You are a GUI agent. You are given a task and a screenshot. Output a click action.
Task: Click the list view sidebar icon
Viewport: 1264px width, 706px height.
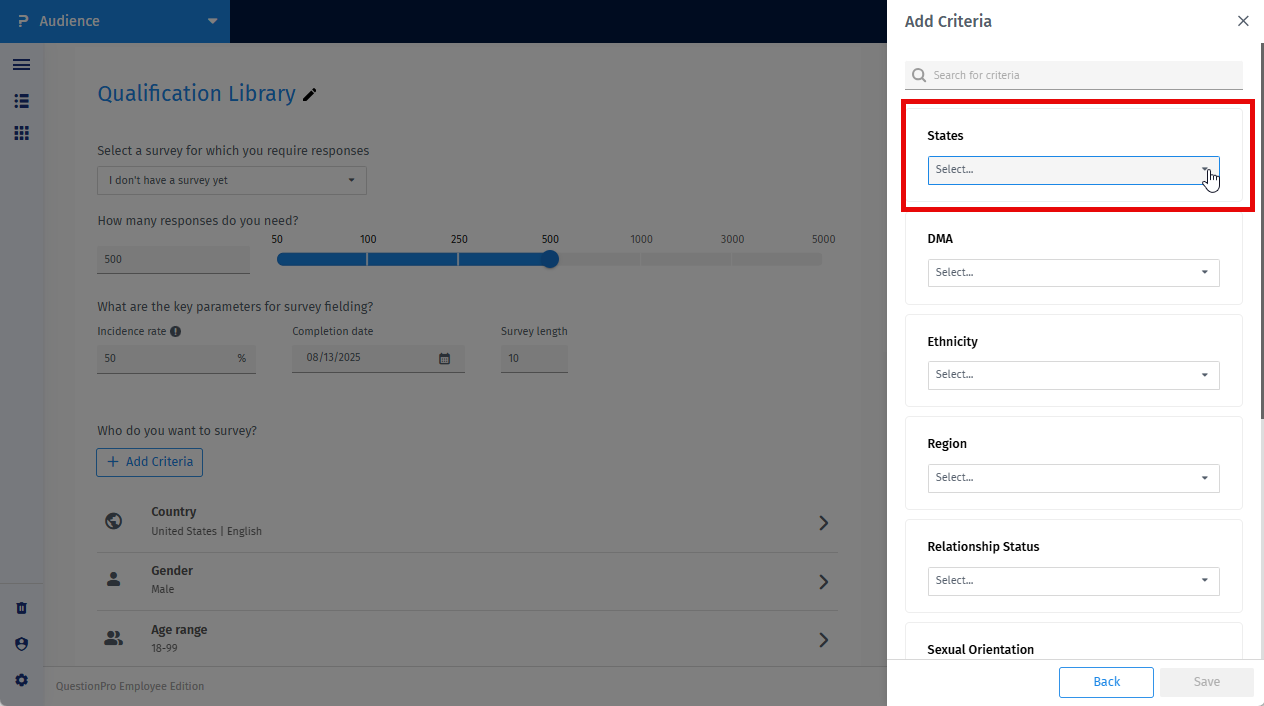(21, 101)
